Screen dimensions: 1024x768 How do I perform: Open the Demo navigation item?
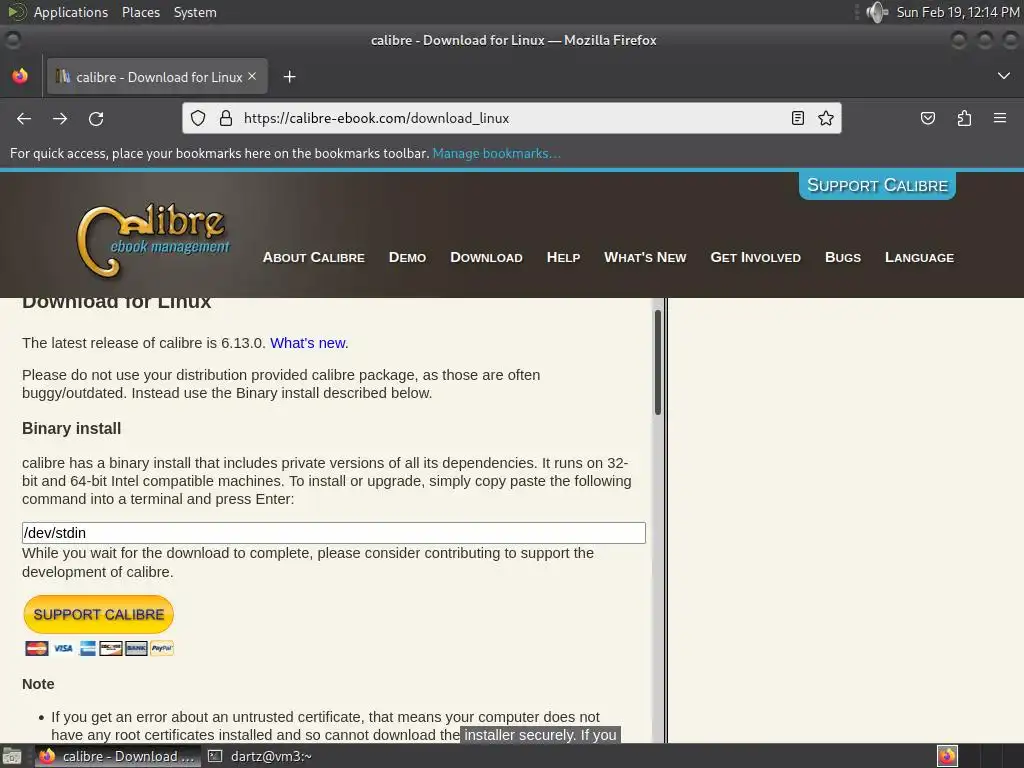pos(408,257)
